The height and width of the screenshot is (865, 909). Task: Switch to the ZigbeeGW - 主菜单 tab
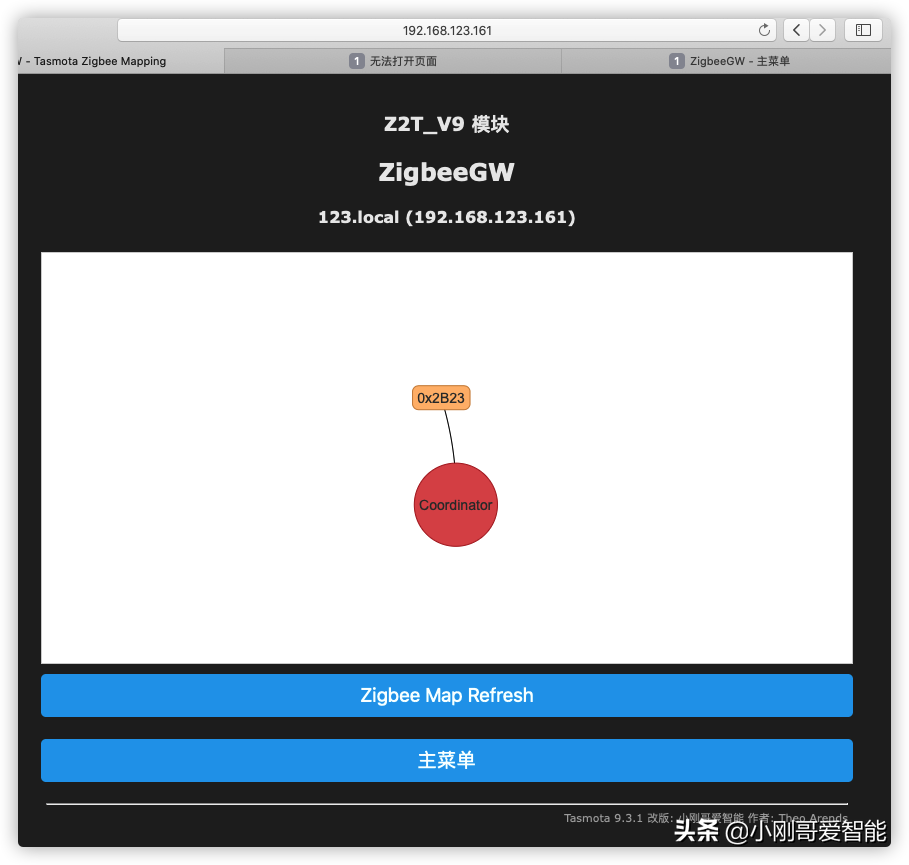point(726,61)
